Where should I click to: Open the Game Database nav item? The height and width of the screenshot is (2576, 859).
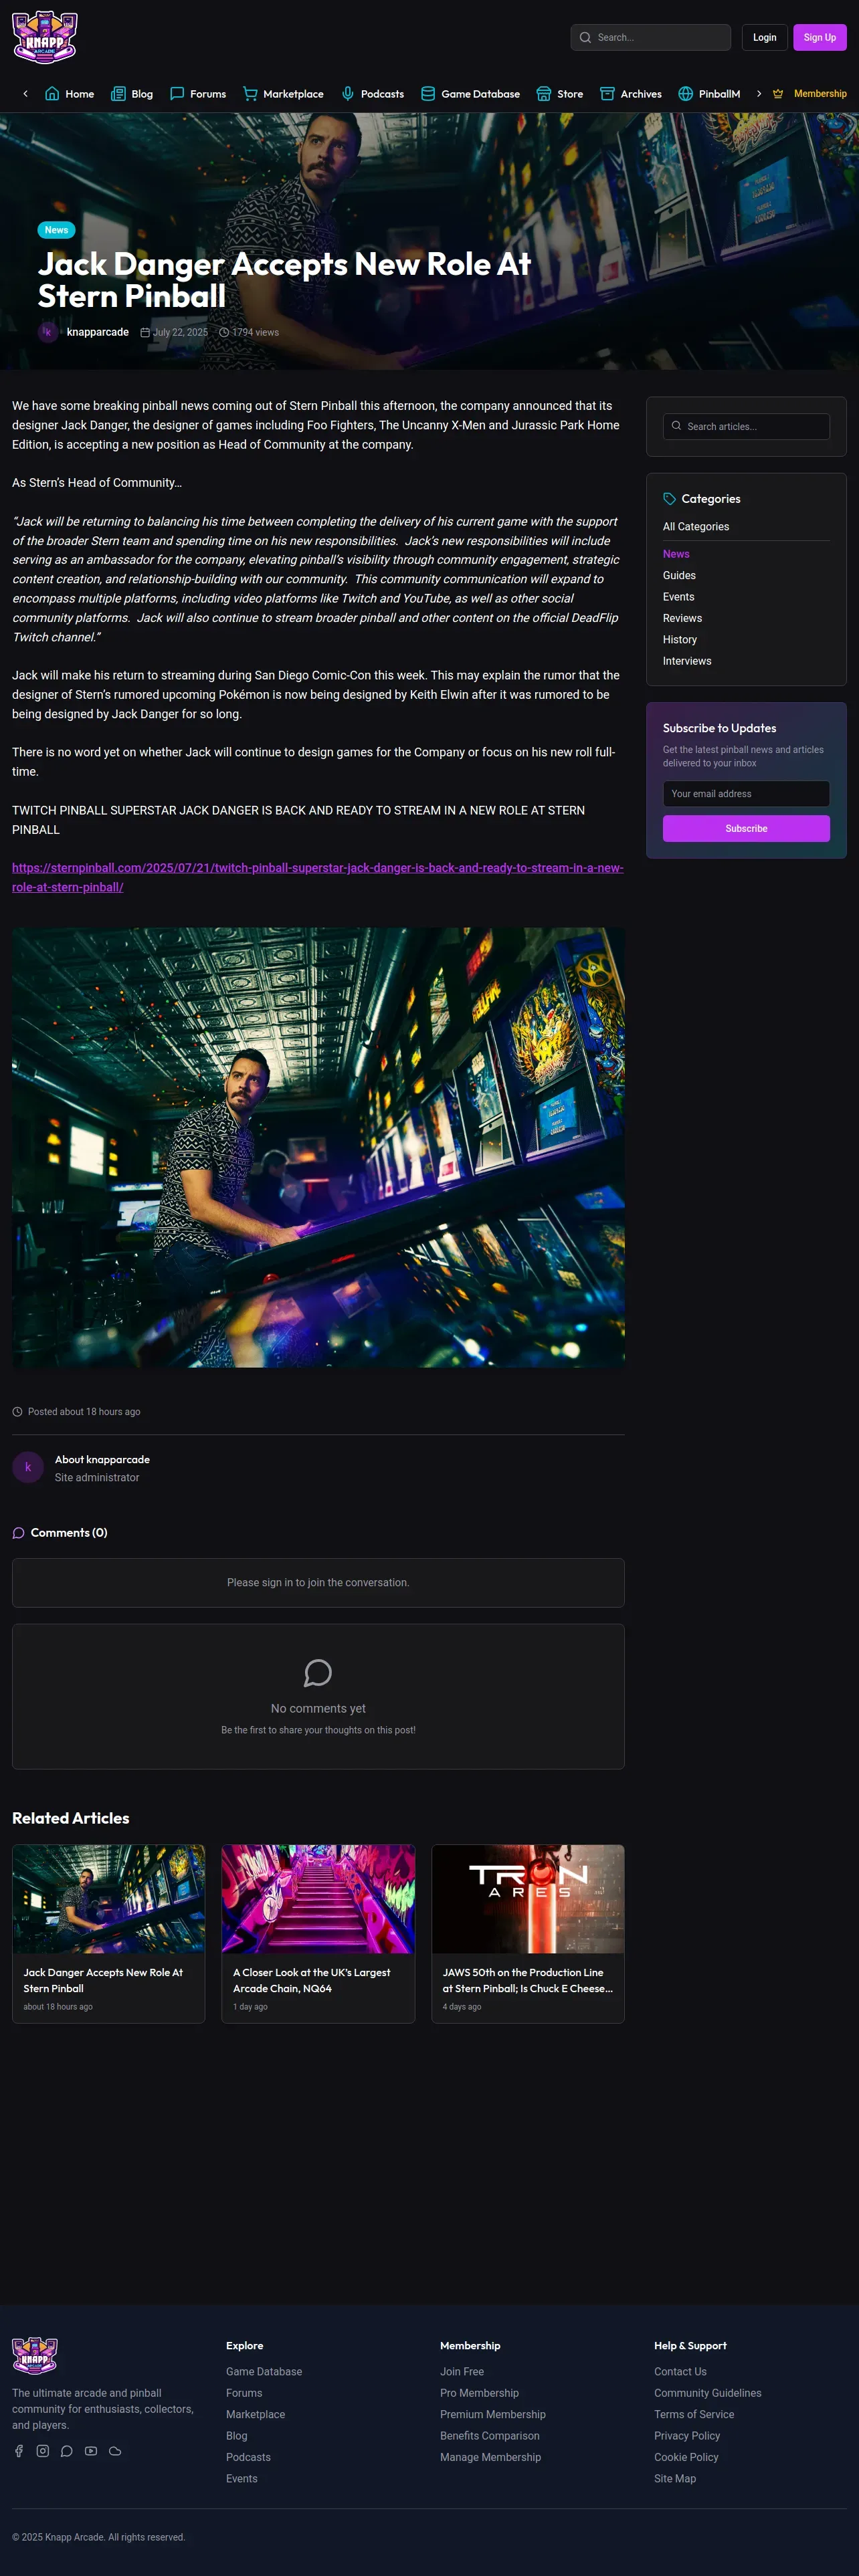click(471, 94)
